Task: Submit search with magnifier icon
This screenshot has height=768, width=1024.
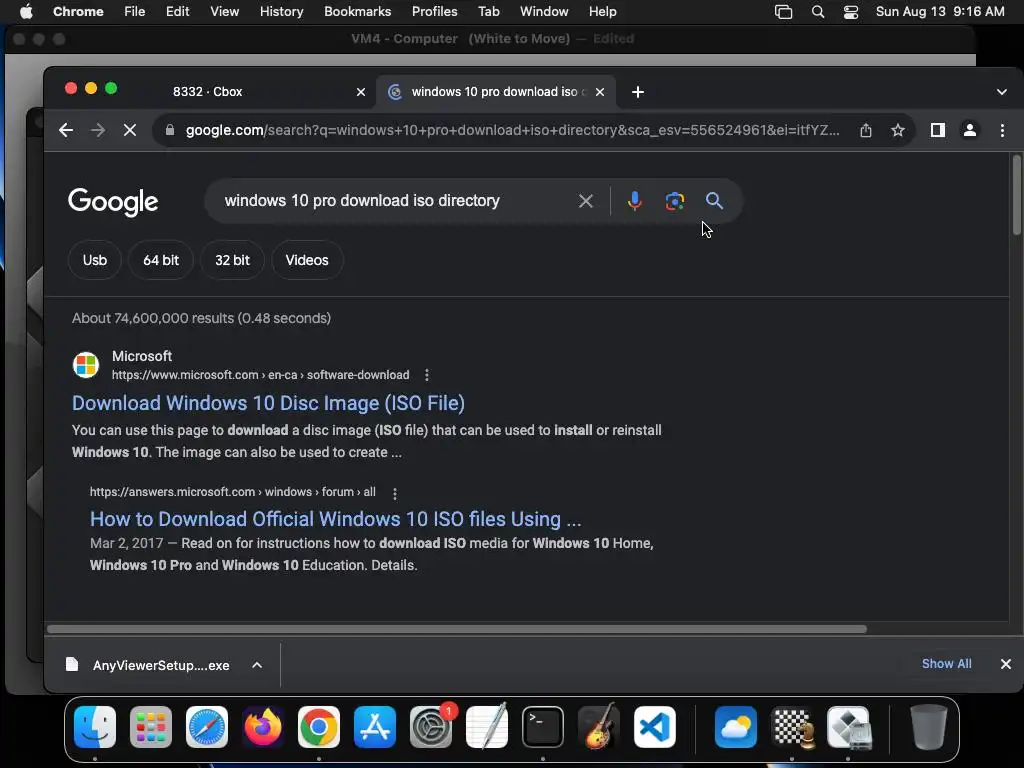Action: click(714, 201)
